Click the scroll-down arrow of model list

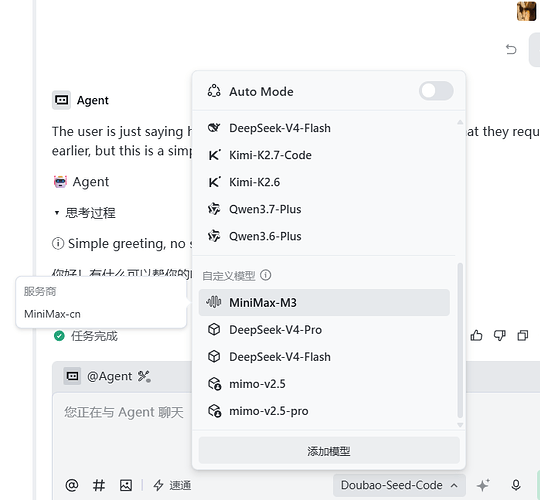pyautogui.click(x=460, y=425)
